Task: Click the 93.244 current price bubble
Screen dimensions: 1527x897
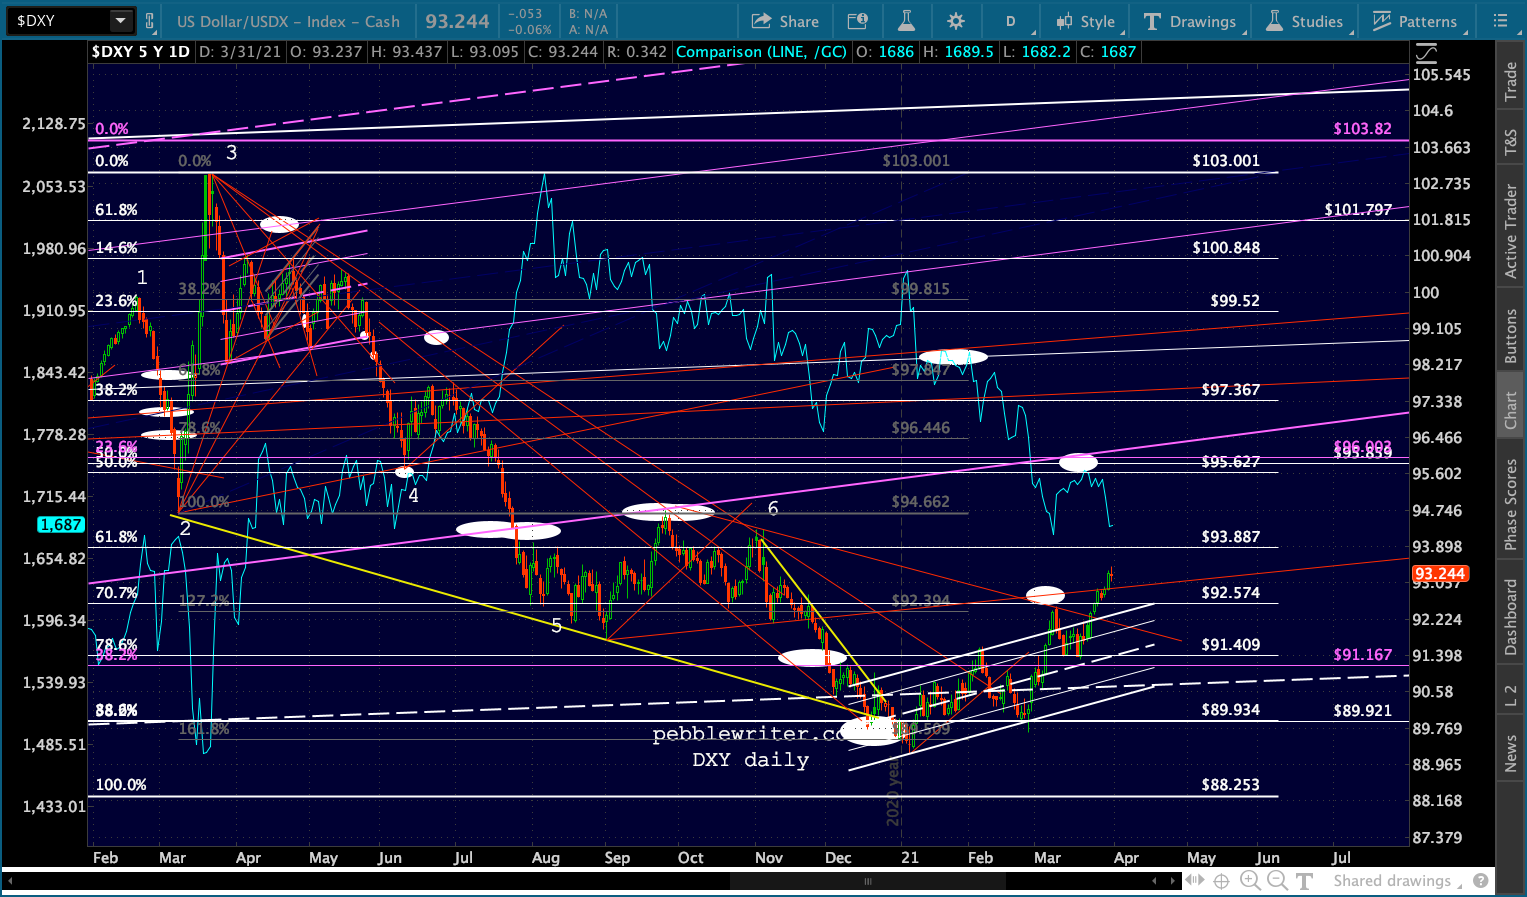Action: (x=1439, y=574)
